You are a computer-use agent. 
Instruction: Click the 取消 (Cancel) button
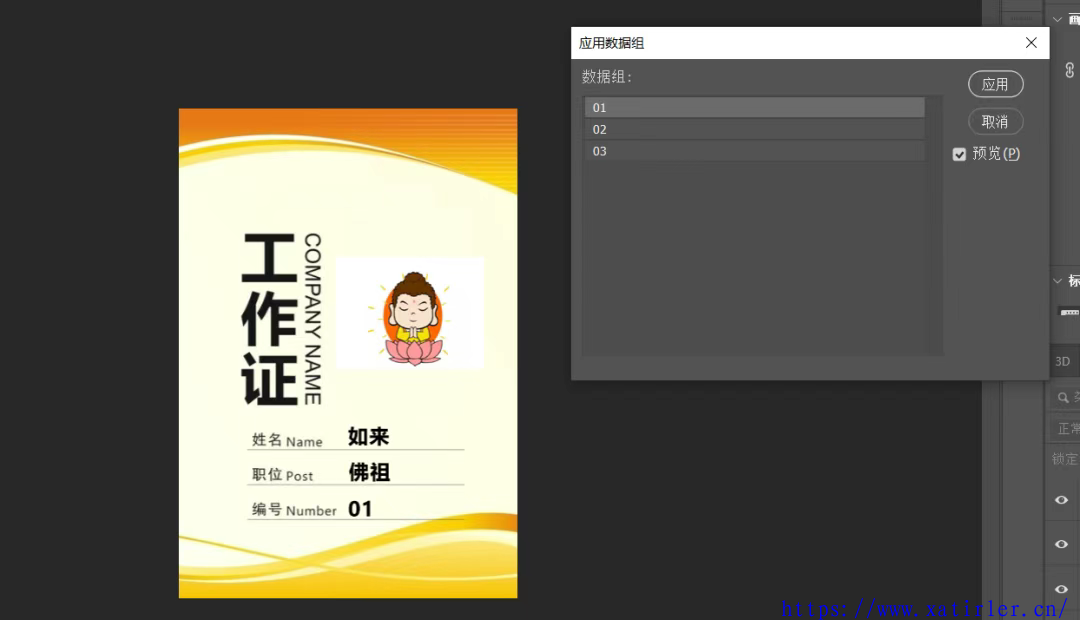[x=995, y=122]
